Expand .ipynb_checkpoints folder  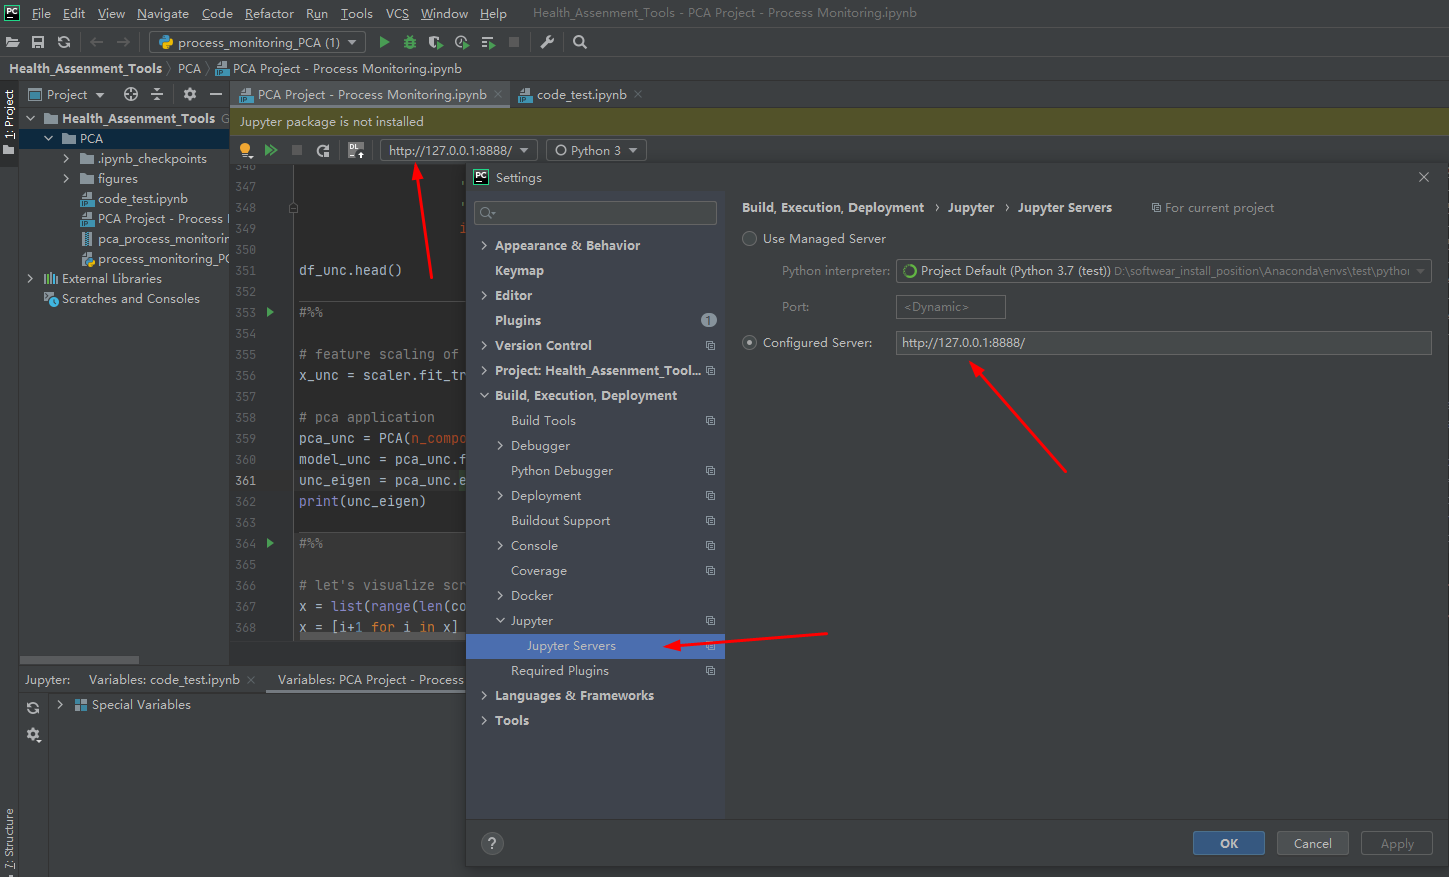pyautogui.click(x=66, y=159)
